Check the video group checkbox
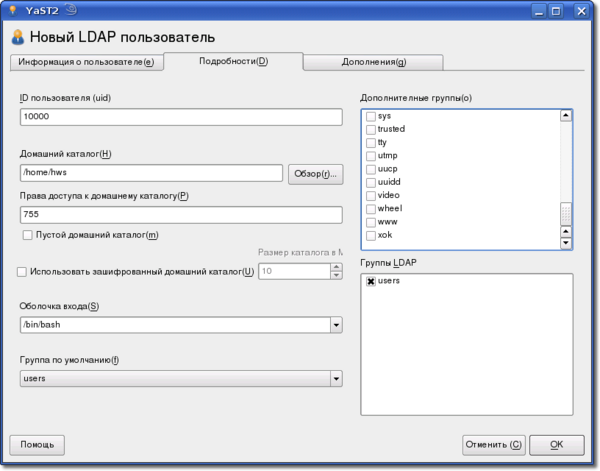 (x=371, y=195)
